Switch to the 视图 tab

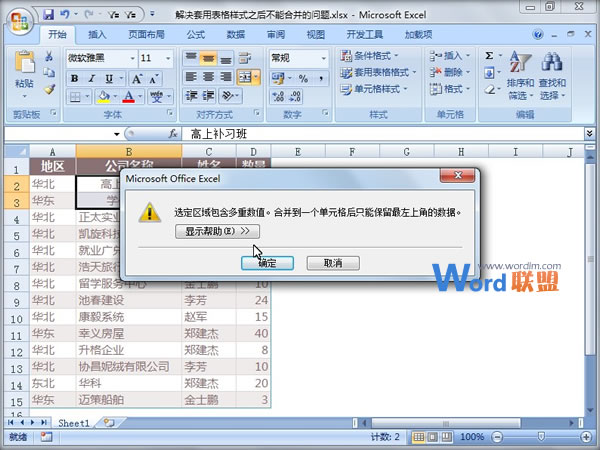coord(316,34)
